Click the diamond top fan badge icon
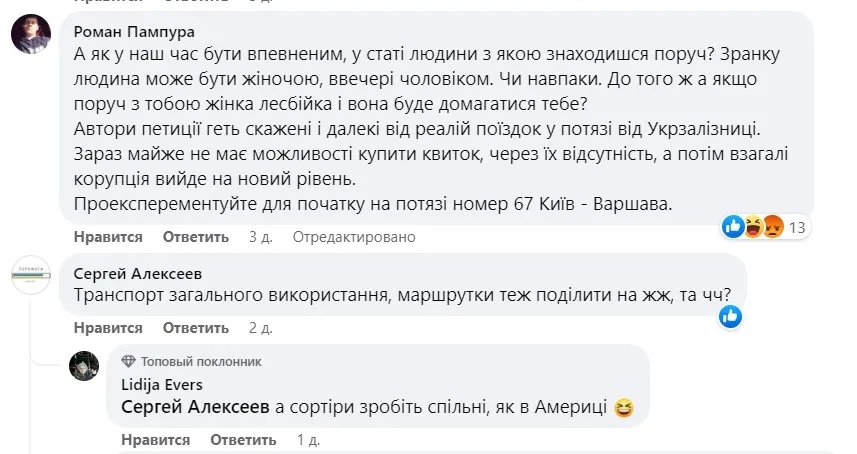Image resolution: width=857 pixels, height=454 pixels. [127, 361]
